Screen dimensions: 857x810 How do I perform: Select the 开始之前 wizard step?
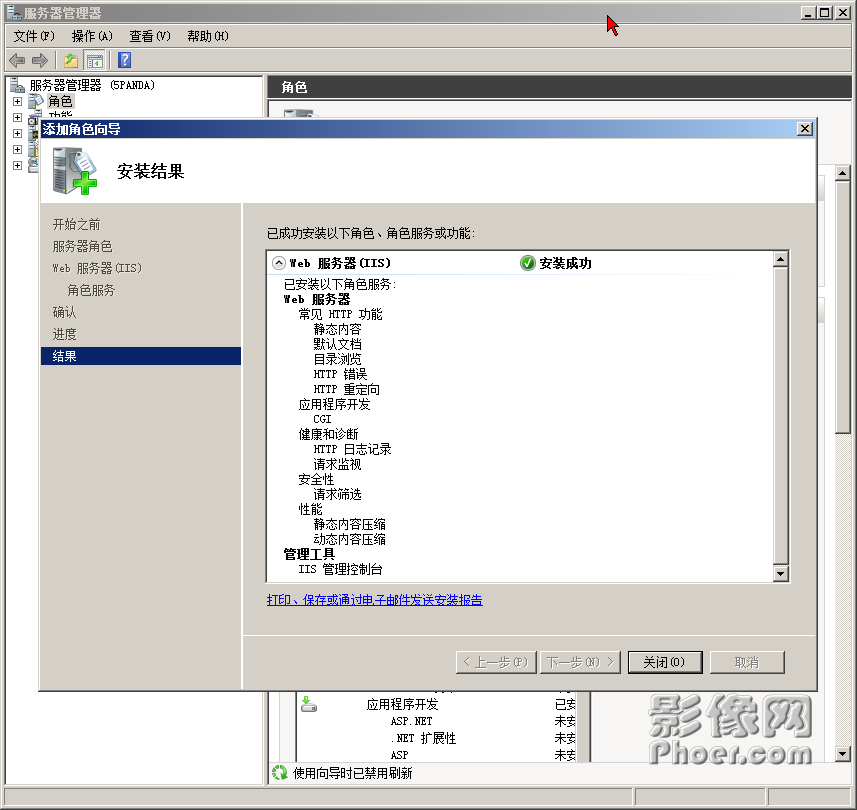point(77,224)
